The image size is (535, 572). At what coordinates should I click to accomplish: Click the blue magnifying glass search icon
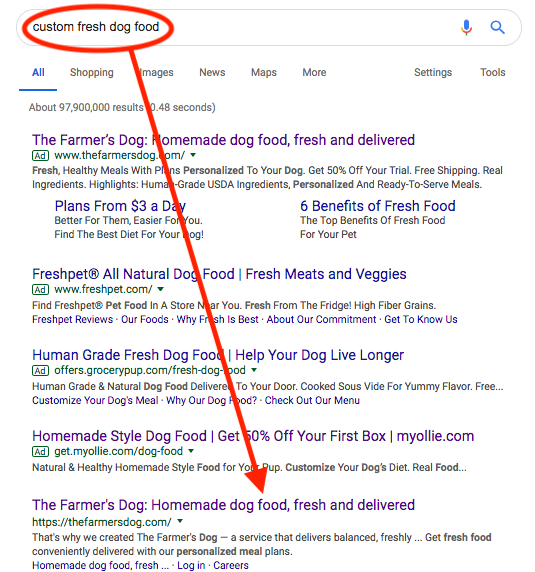tap(497, 27)
